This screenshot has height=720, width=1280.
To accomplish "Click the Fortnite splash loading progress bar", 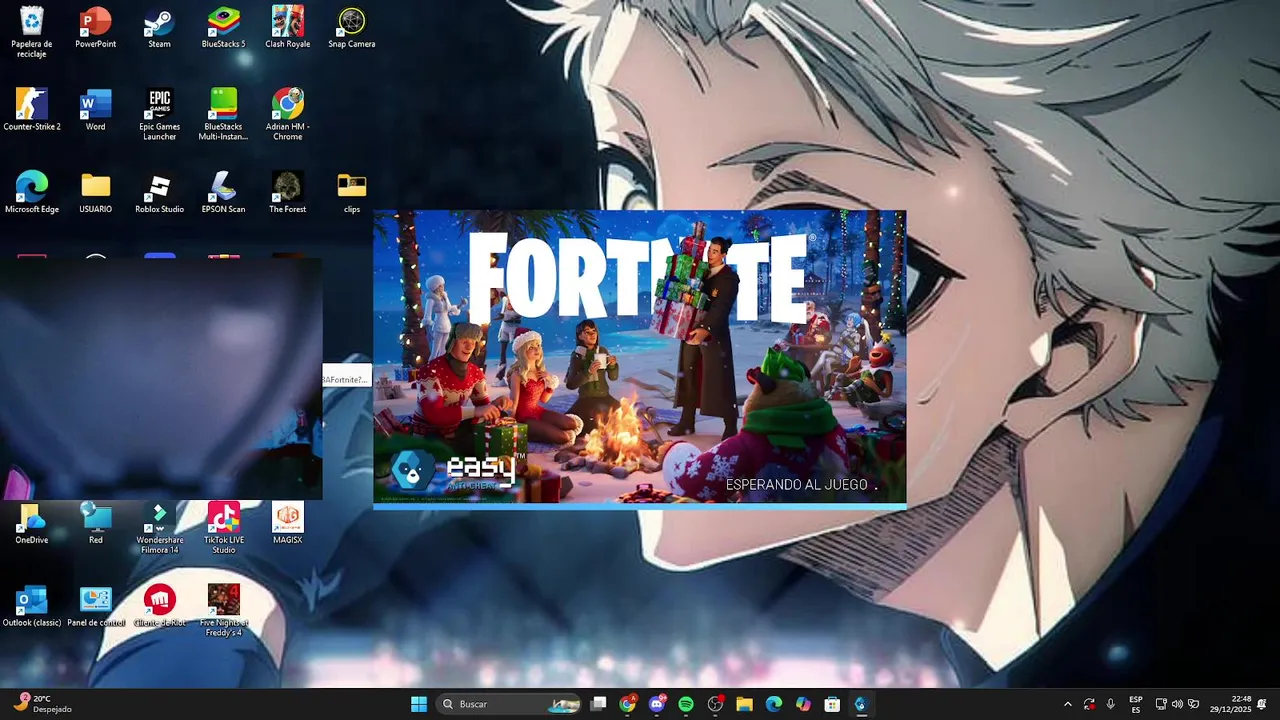I will (x=640, y=507).
